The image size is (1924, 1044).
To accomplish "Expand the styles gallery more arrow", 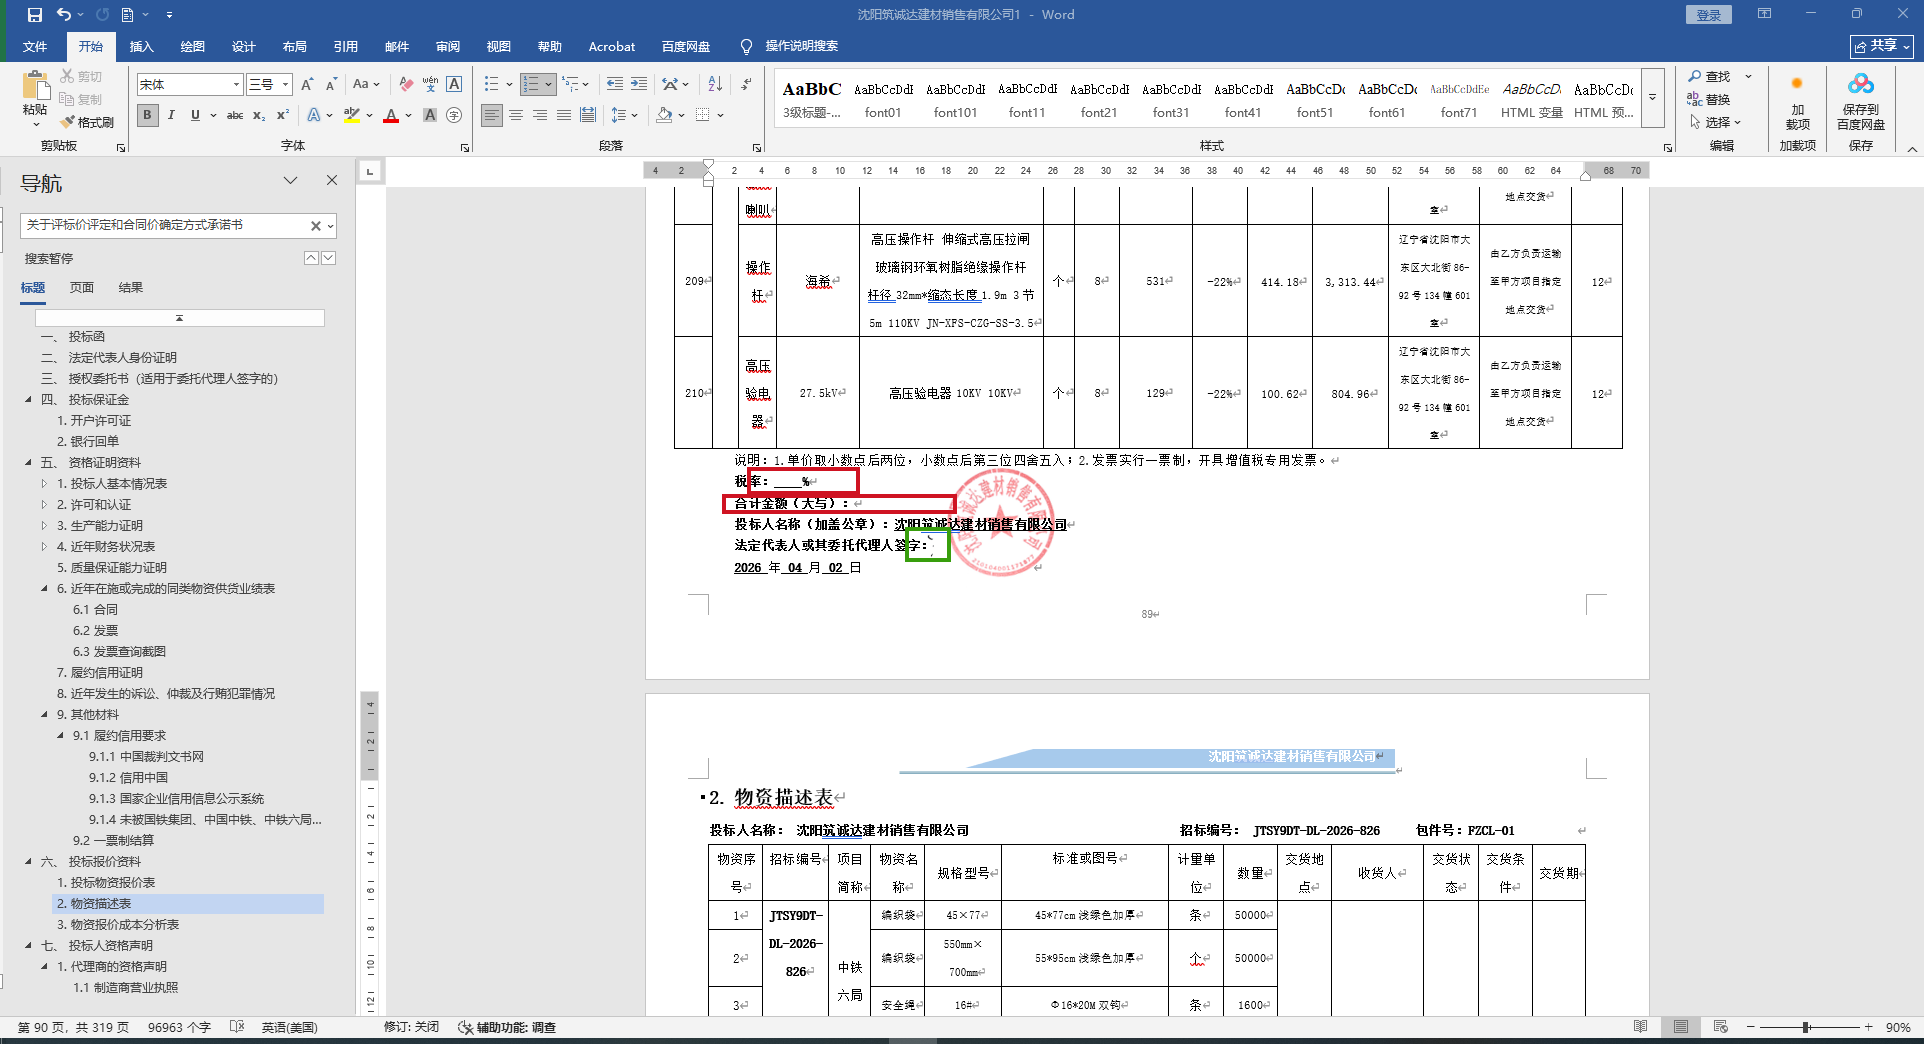I will [x=1653, y=98].
